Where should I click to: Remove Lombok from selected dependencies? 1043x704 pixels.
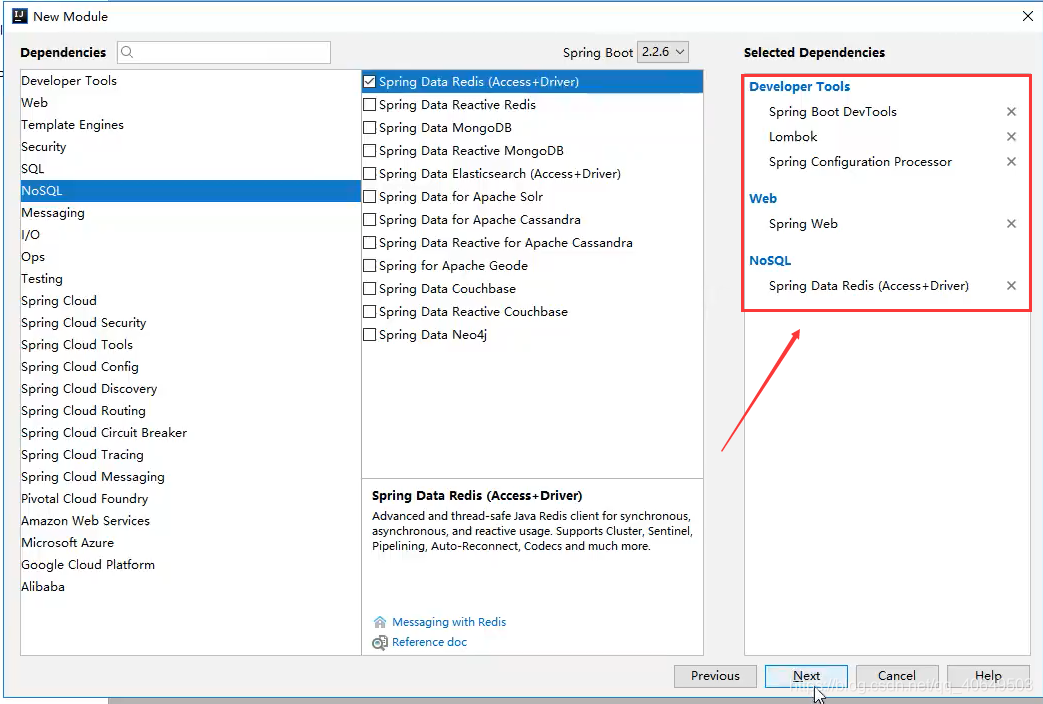point(1011,136)
